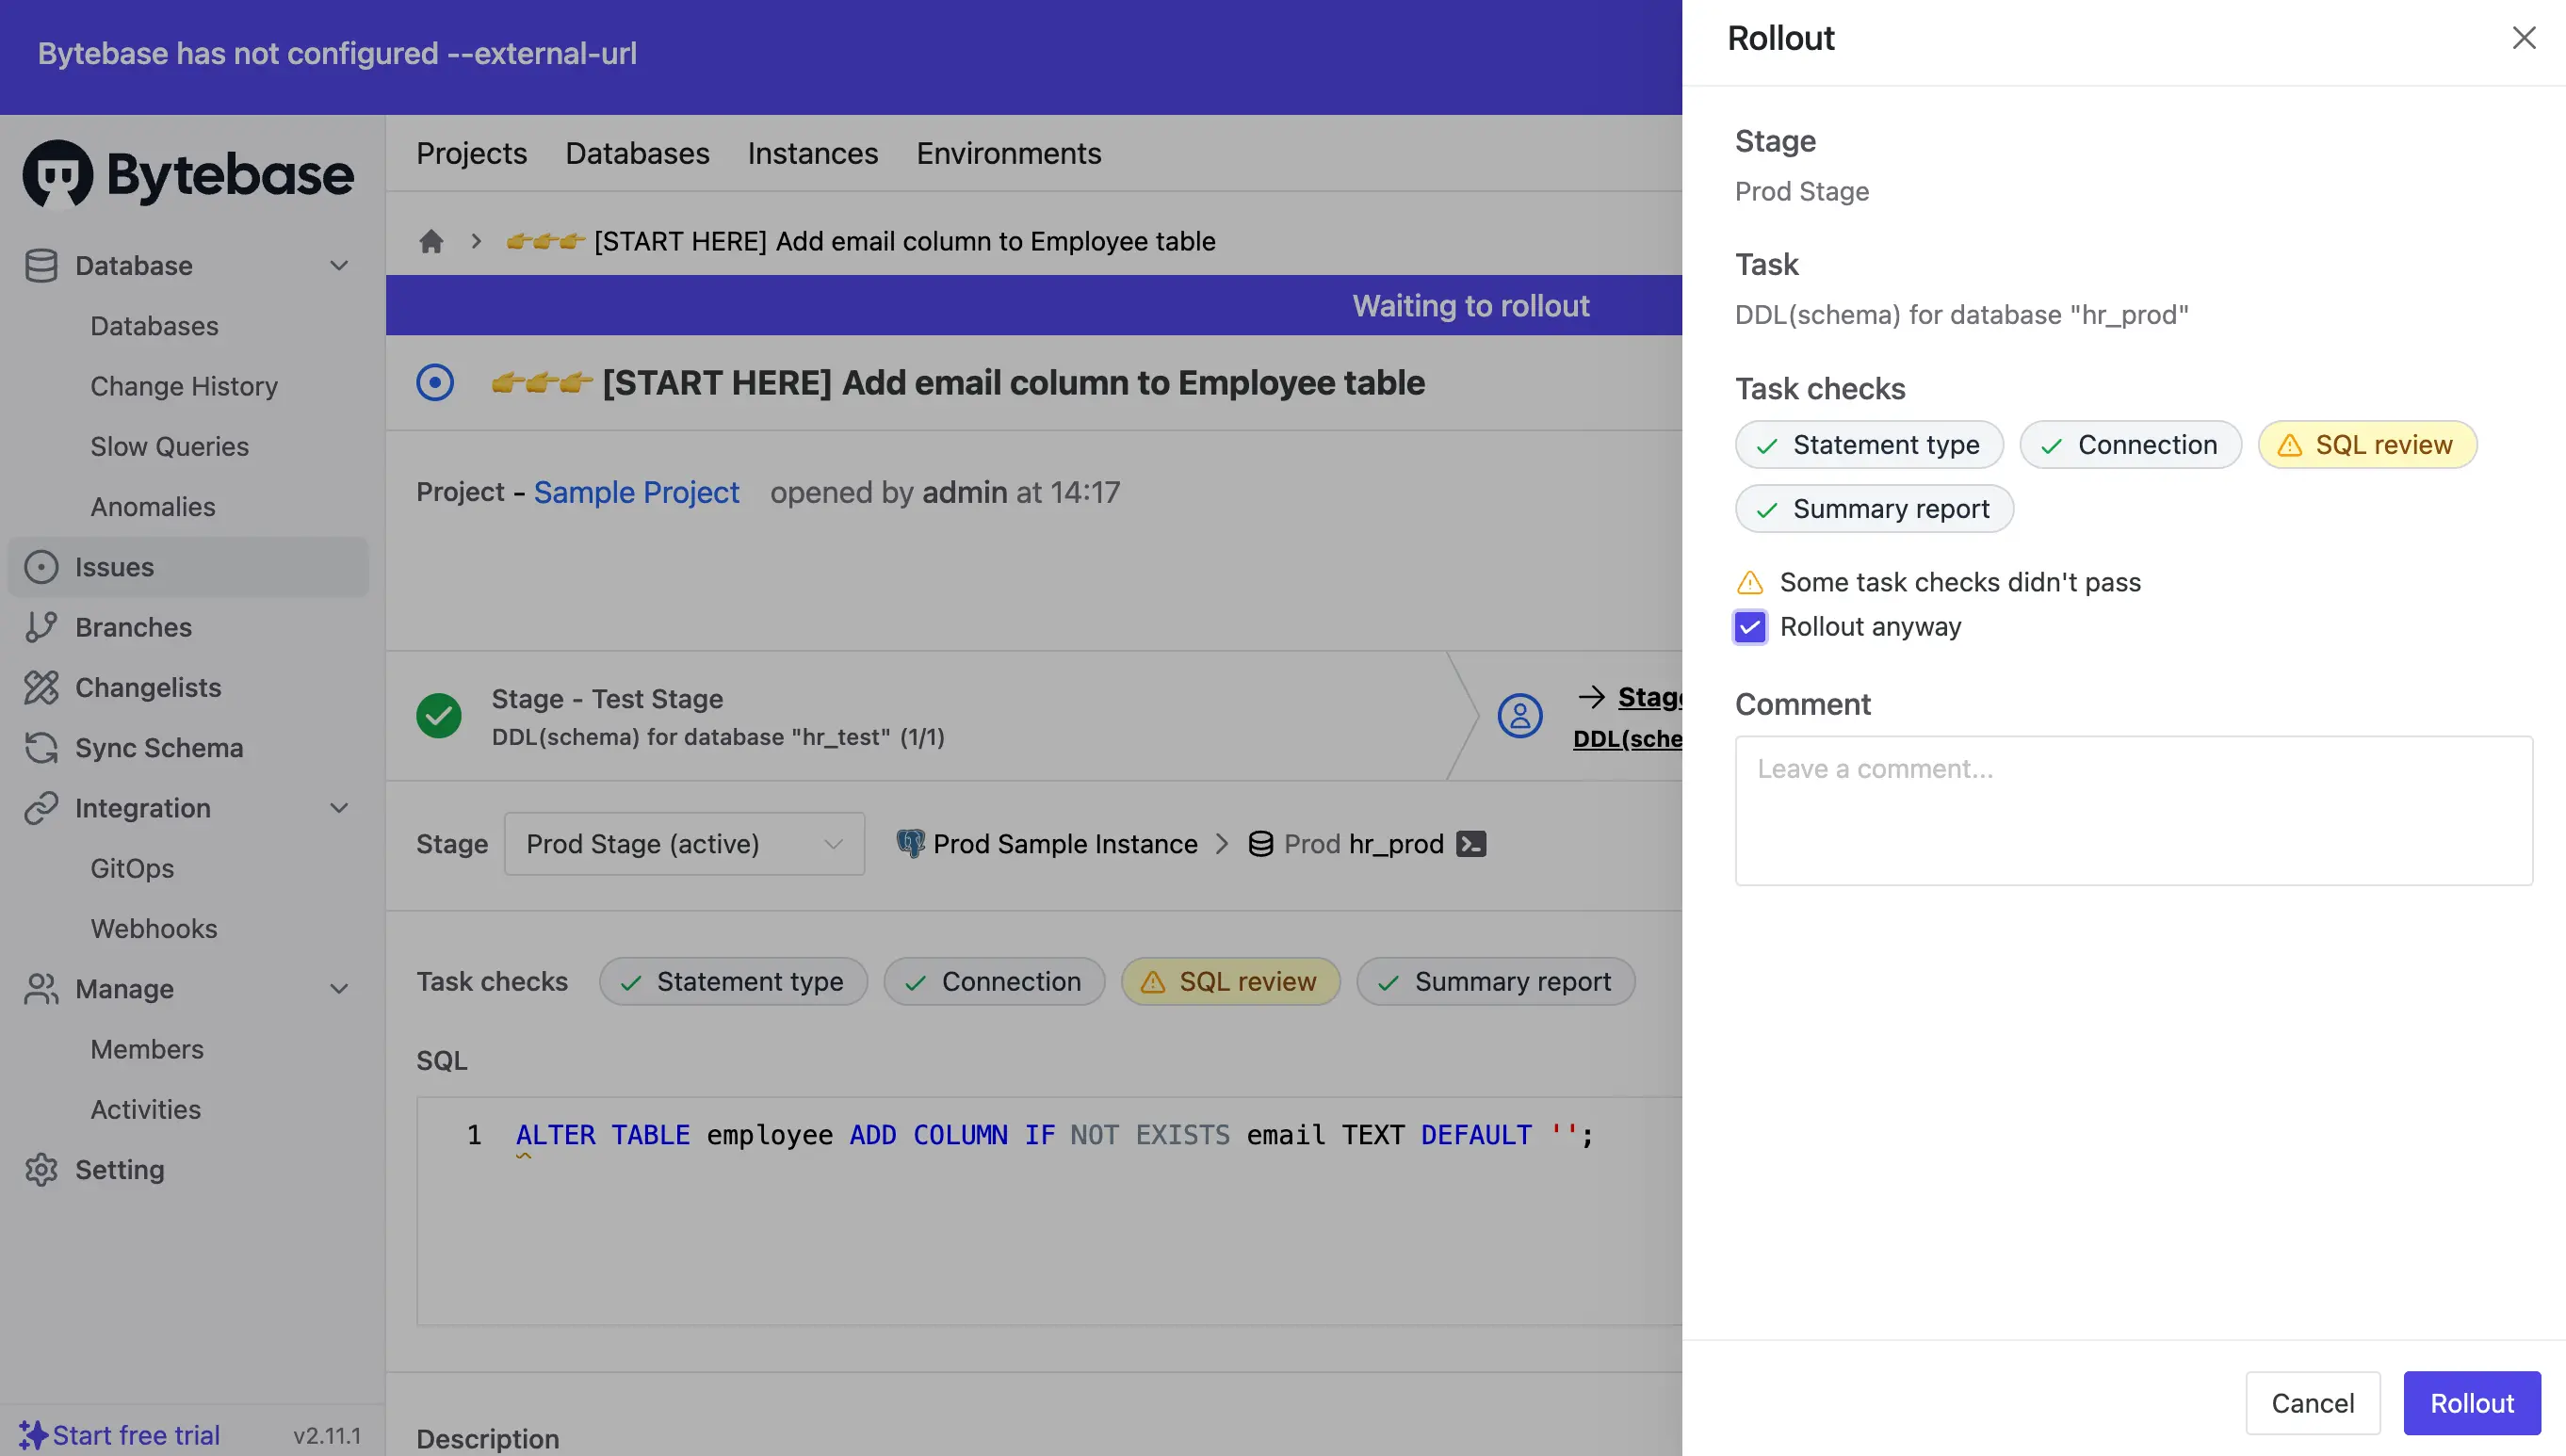
Task: Open GitOps in sidebar
Action: (x=132, y=868)
